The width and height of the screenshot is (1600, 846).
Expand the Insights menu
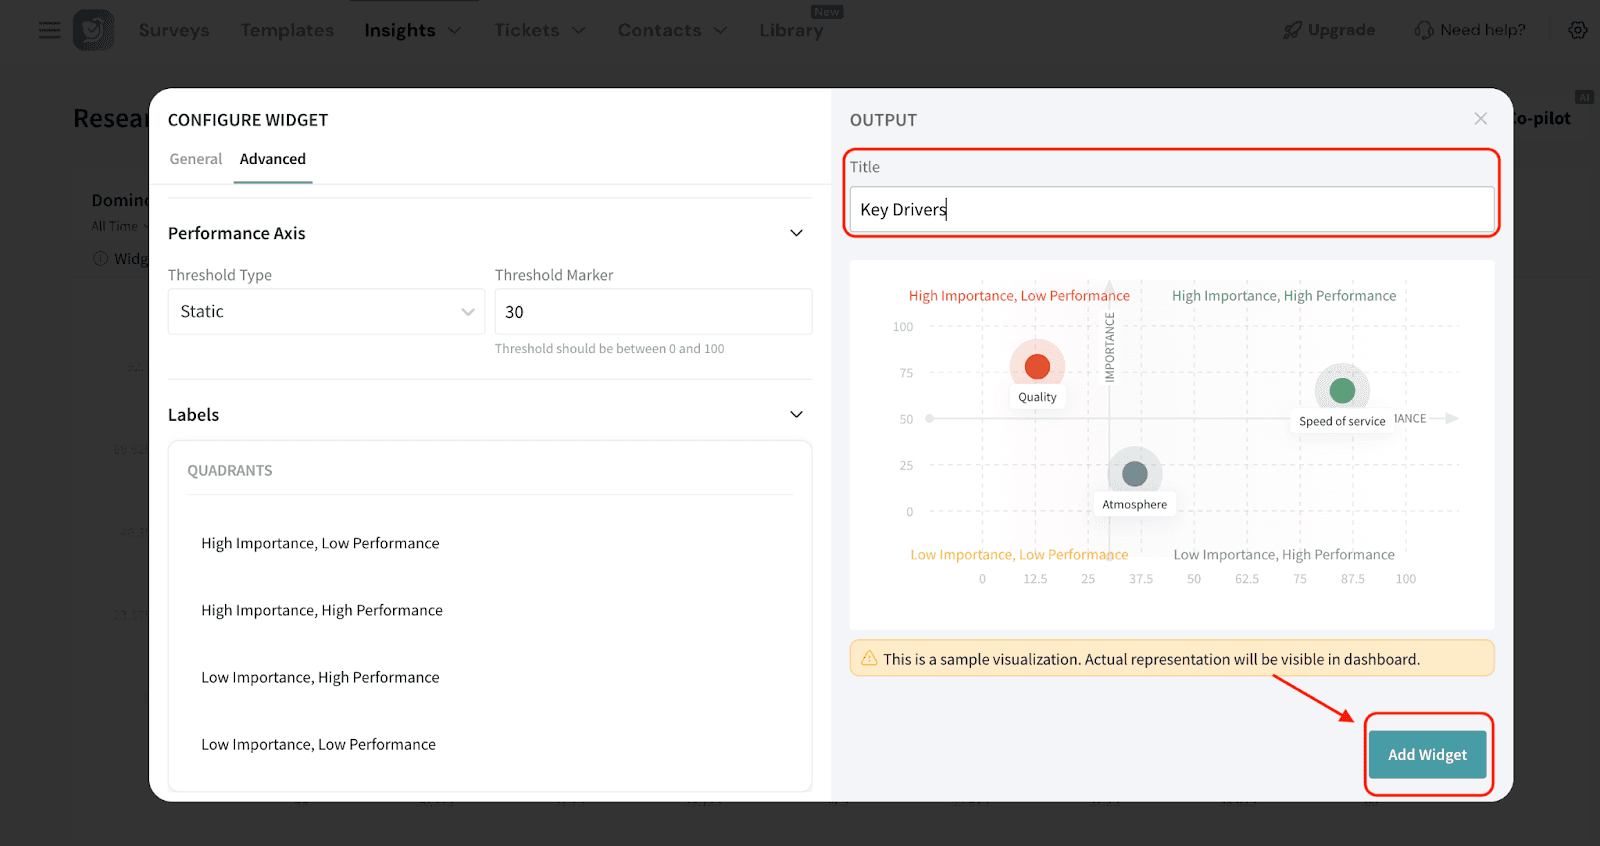coord(412,30)
